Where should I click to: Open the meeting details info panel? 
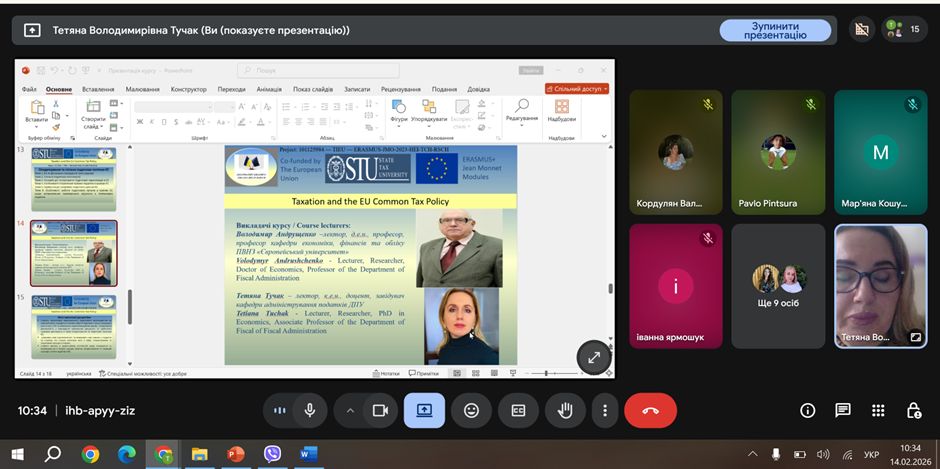point(808,410)
